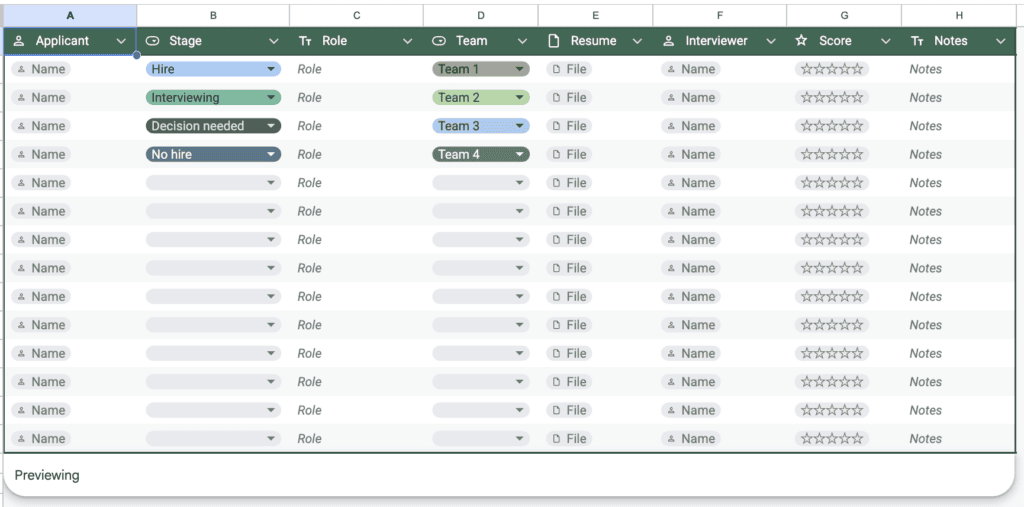Click the interviewer Name chip in the No hire row
Screen dimensions: 1024x507
point(691,154)
